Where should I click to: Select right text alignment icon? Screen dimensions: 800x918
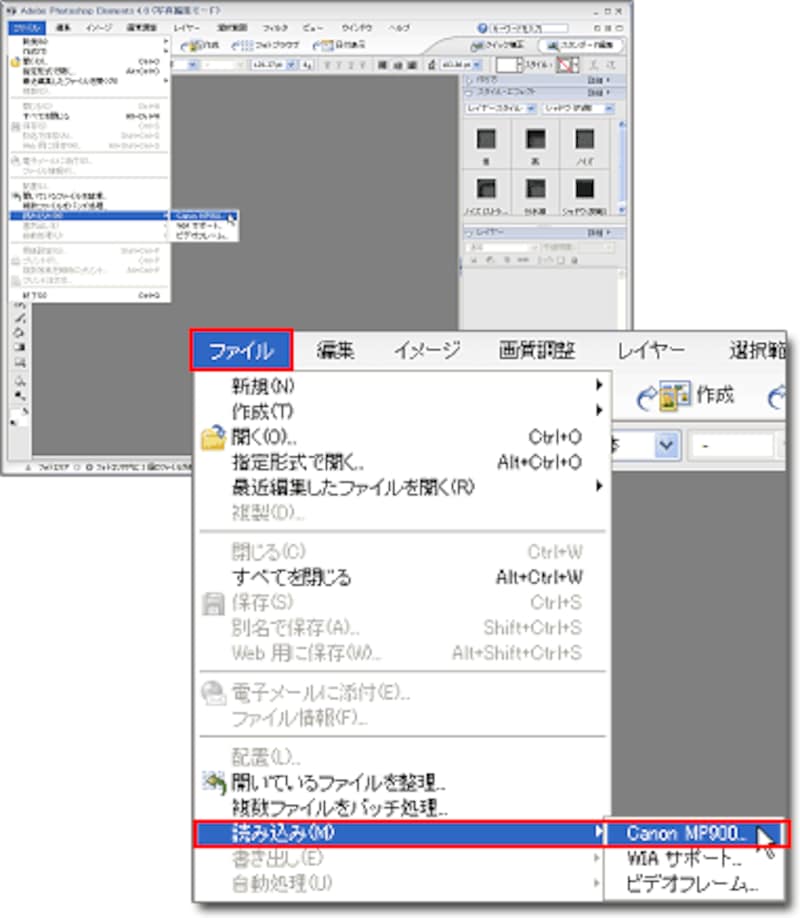(412, 65)
